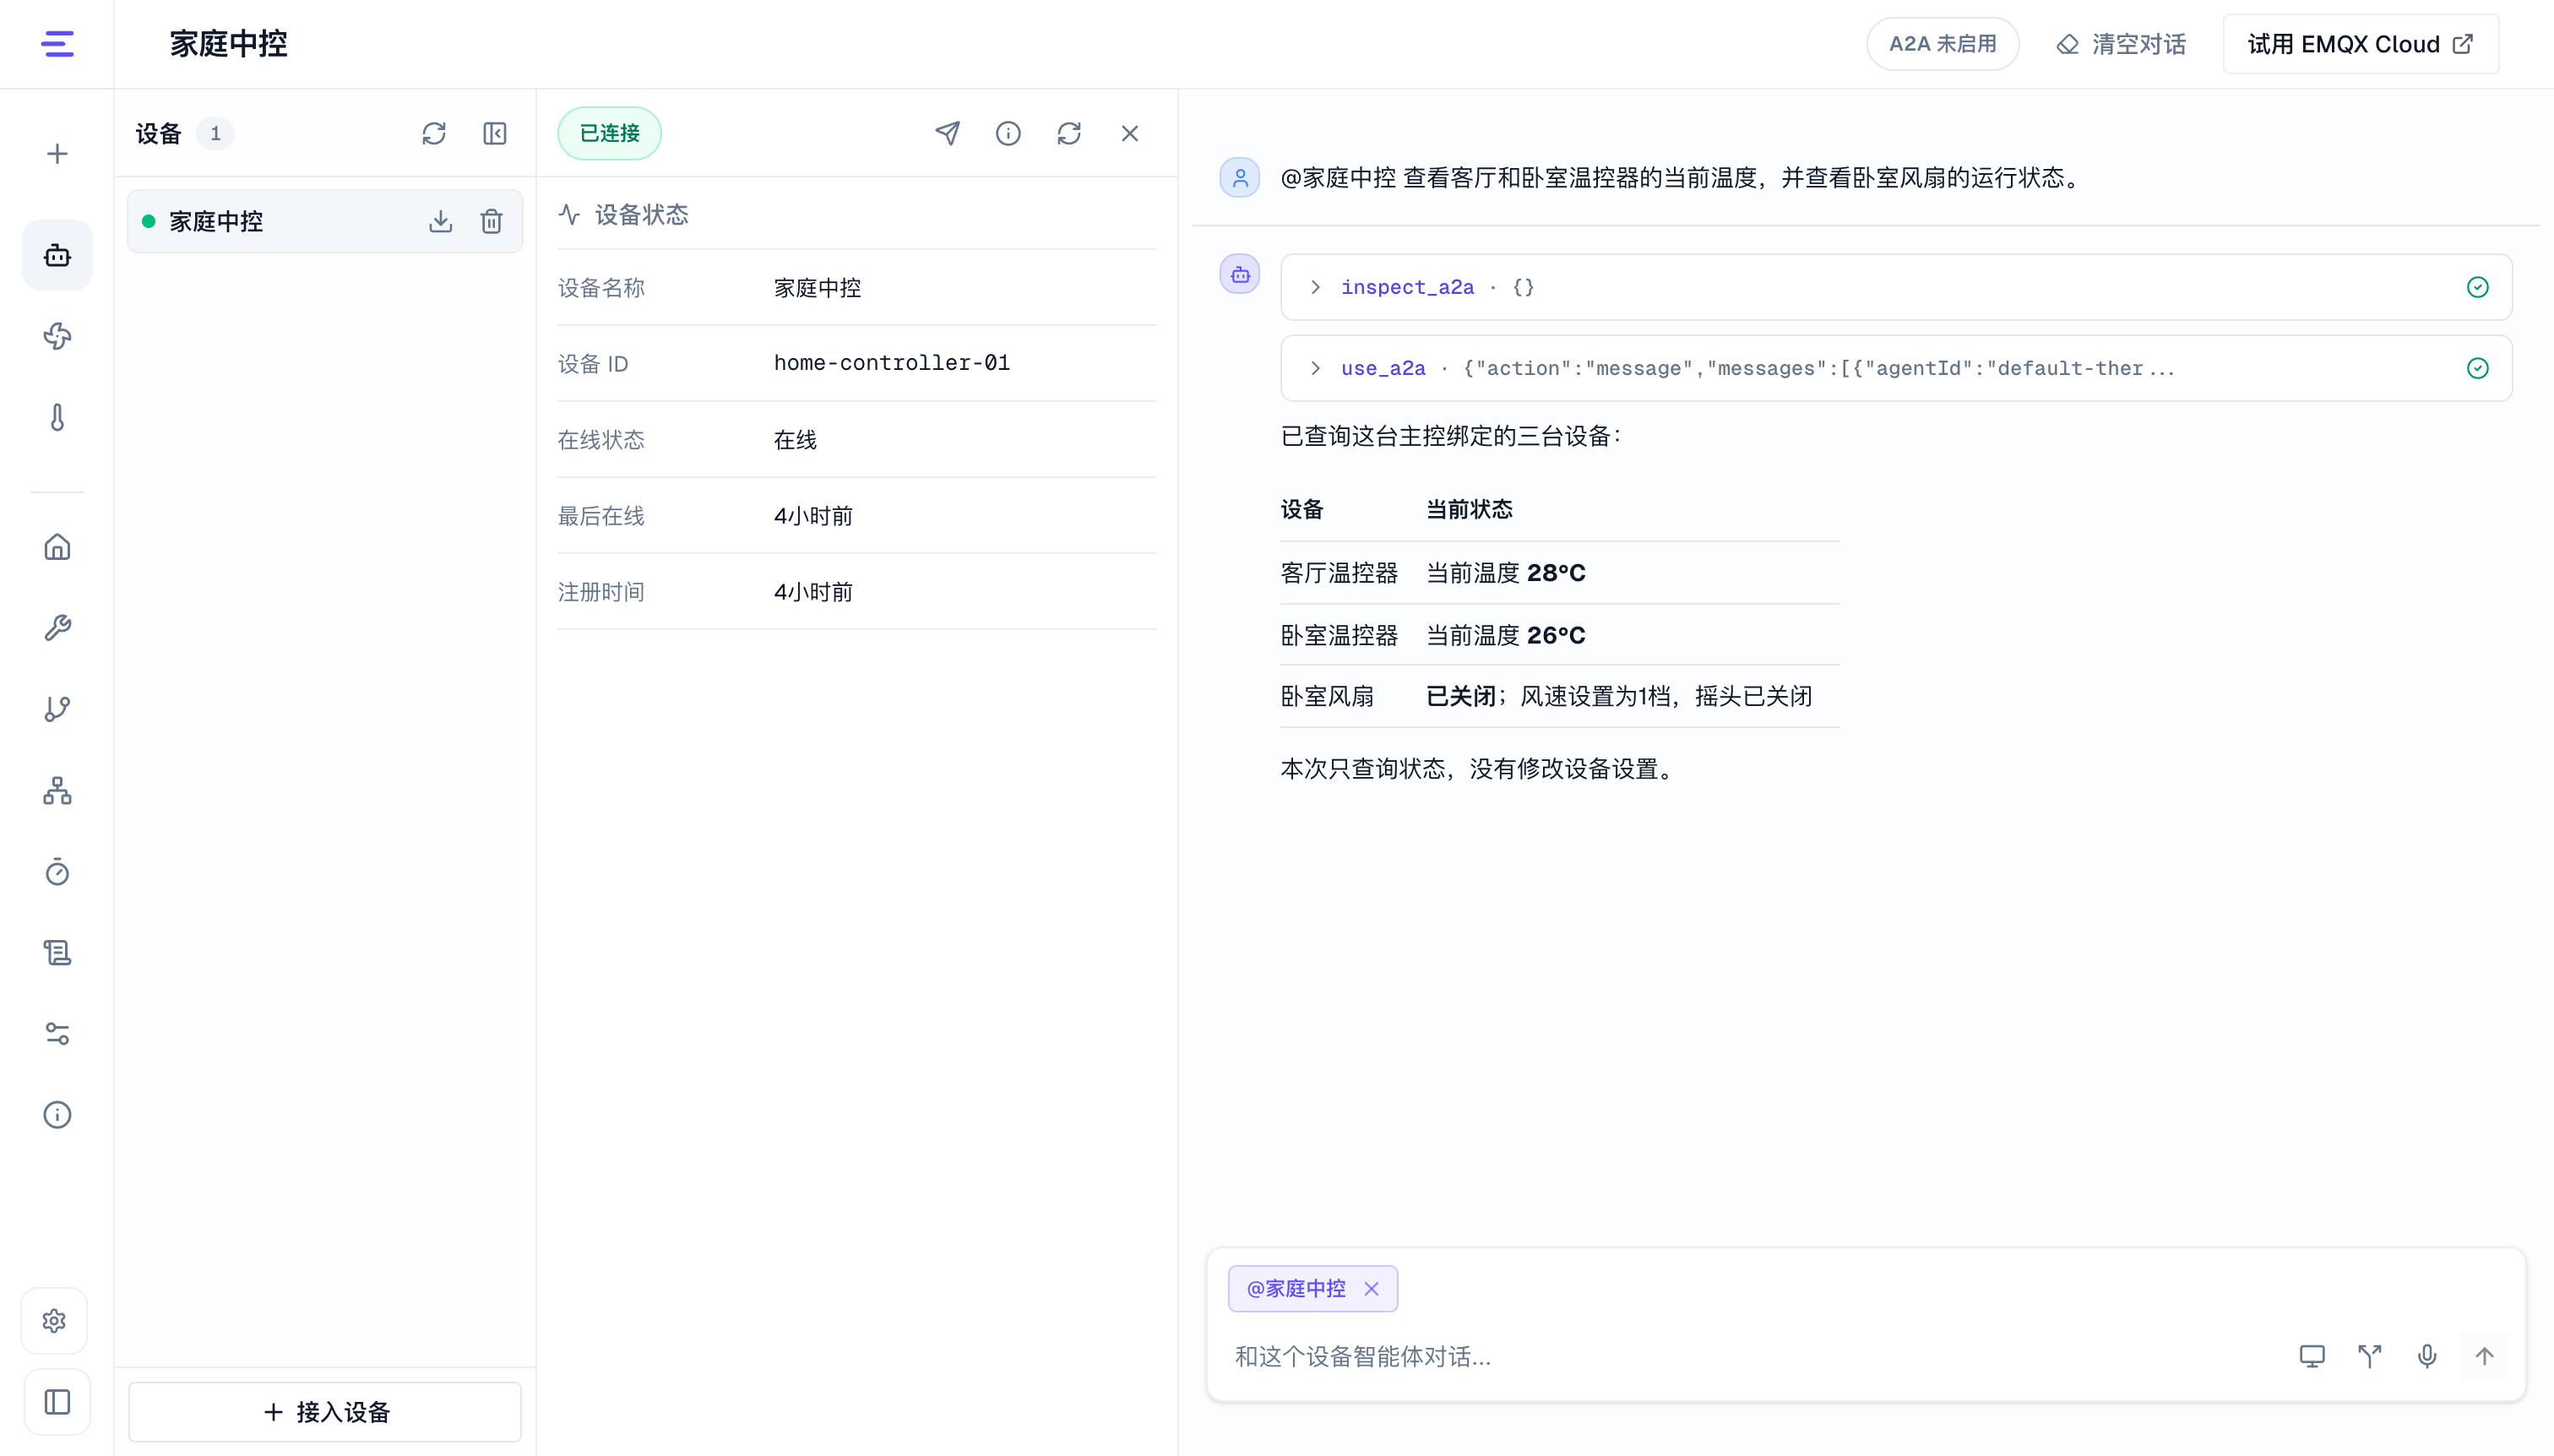Open the thermometer icon in sidebar

coord(57,417)
